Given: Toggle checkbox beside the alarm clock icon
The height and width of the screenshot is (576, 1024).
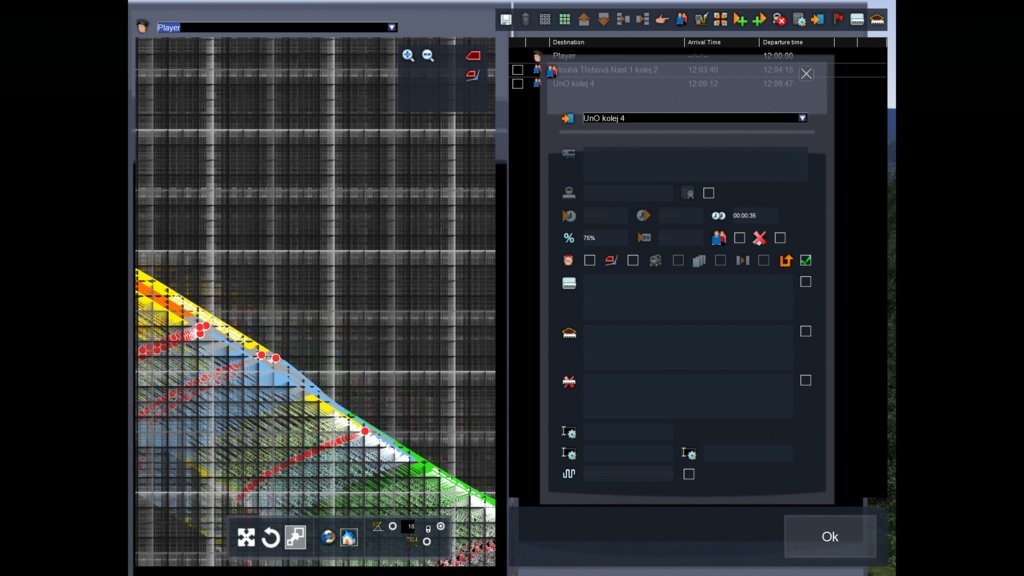Looking at the screenshot, I should [x=590, y=261].
